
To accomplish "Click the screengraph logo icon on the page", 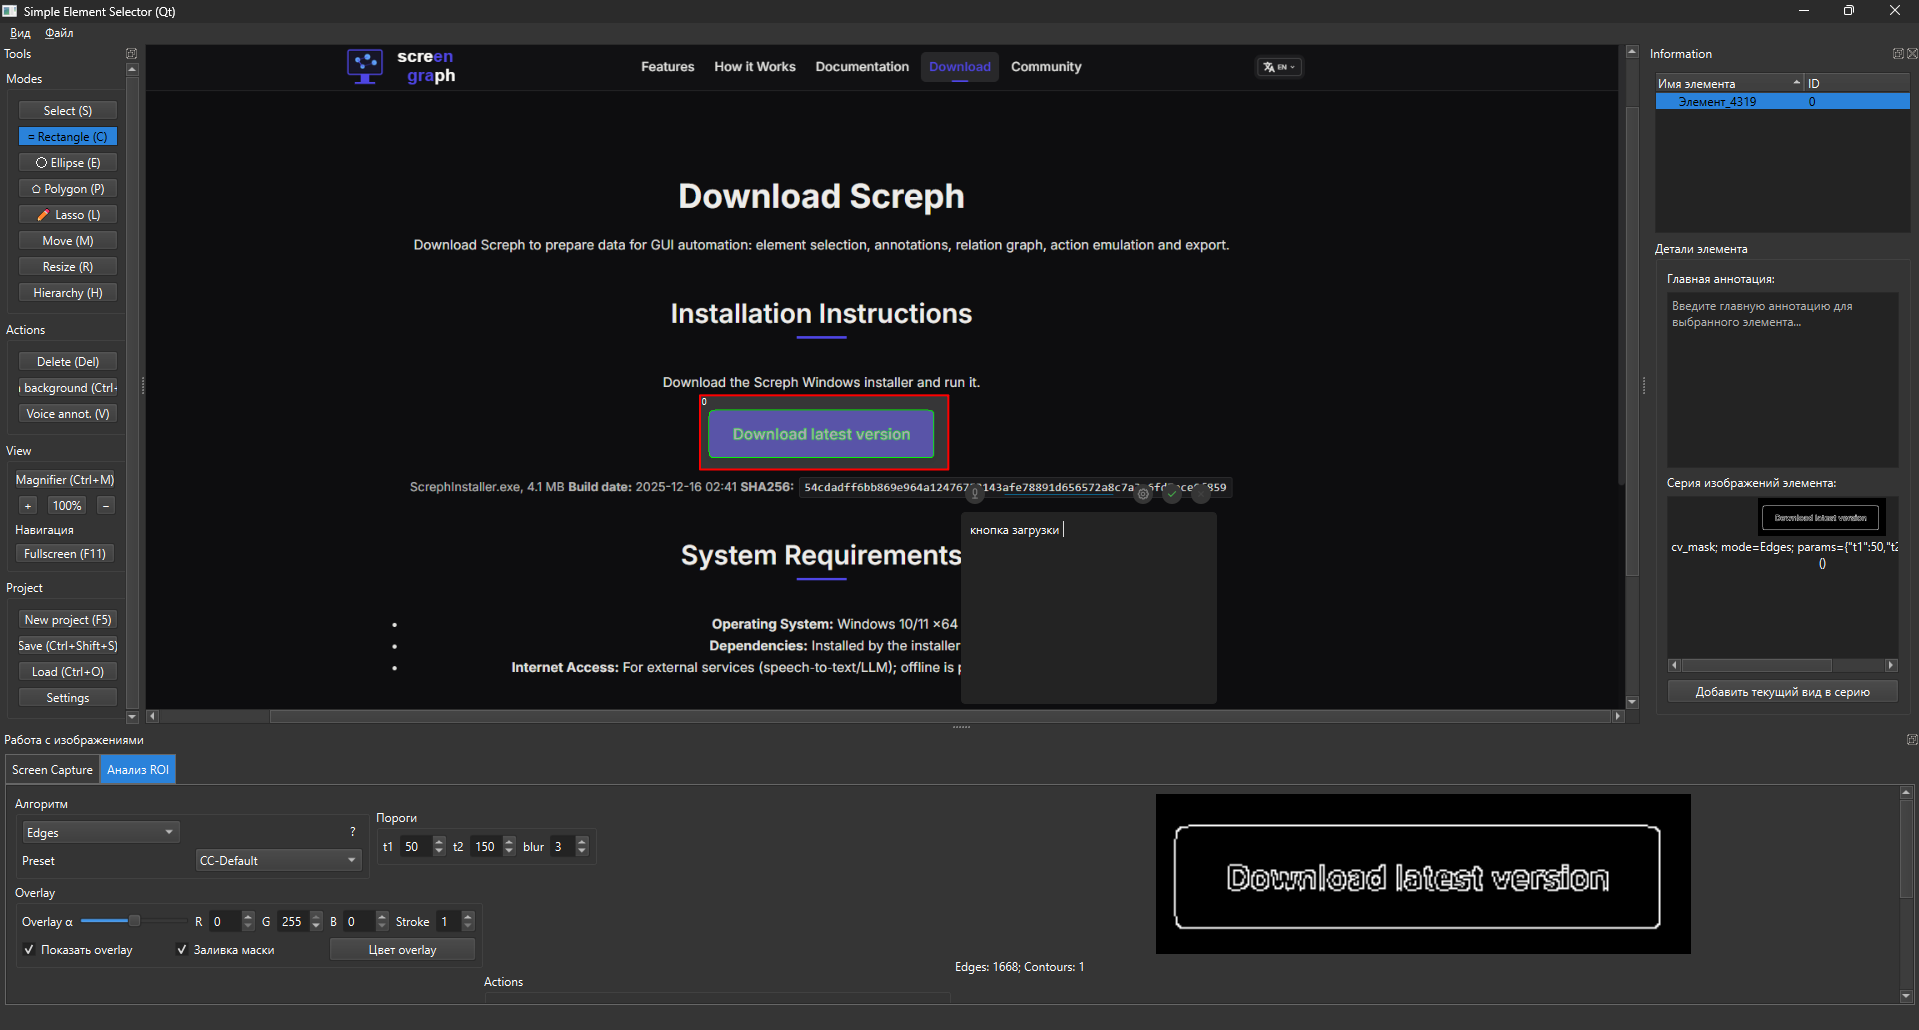I will pos(365,66).
